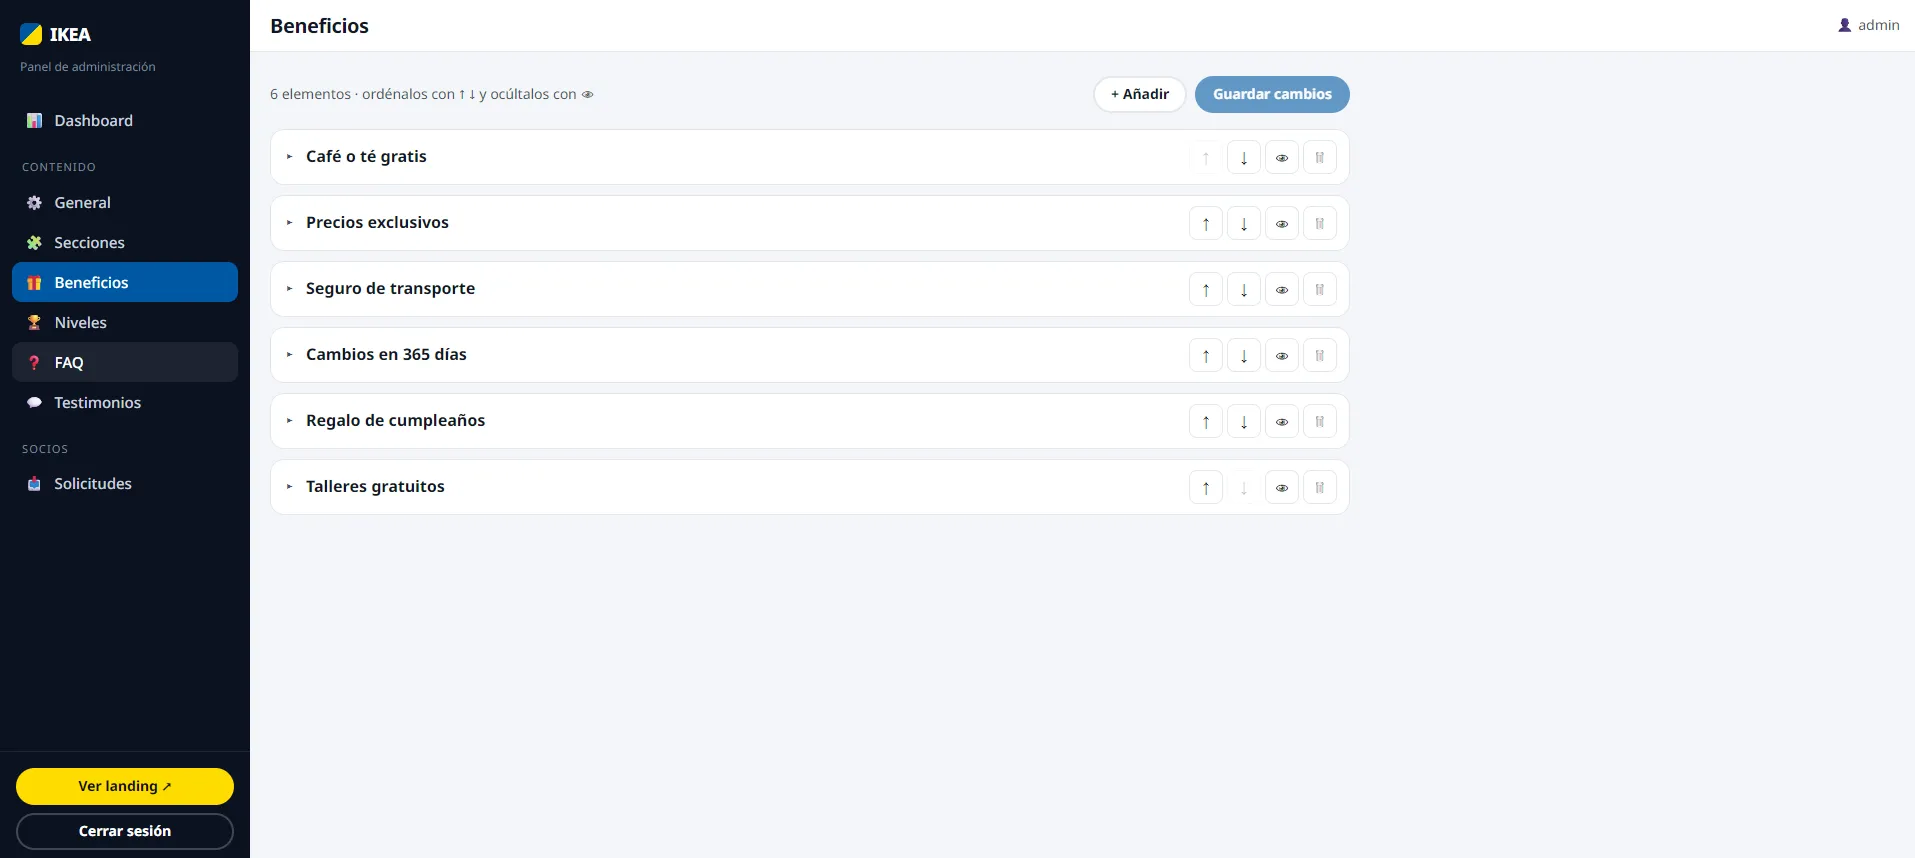Move "Café o té gratis" down one position
The image size is (1915, 858).
[x=1244, y=157]
